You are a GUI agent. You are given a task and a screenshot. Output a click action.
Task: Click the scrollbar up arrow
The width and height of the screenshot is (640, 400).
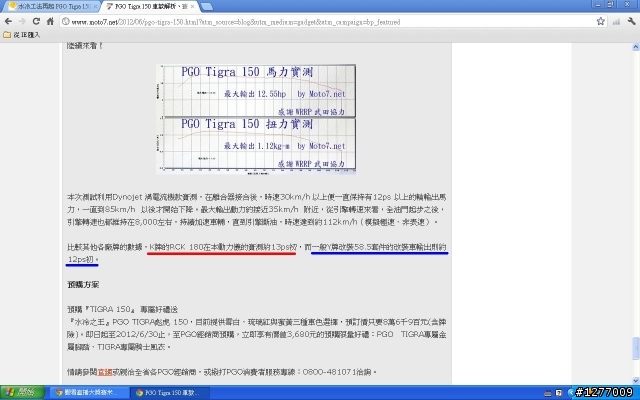636,47
